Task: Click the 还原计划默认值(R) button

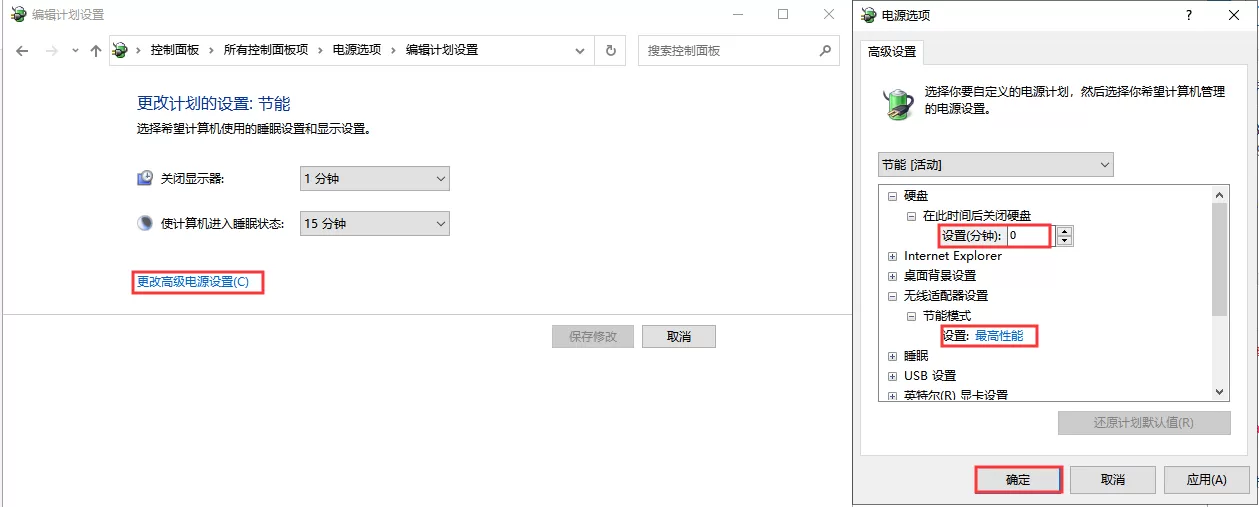Action: (1144, 422)
